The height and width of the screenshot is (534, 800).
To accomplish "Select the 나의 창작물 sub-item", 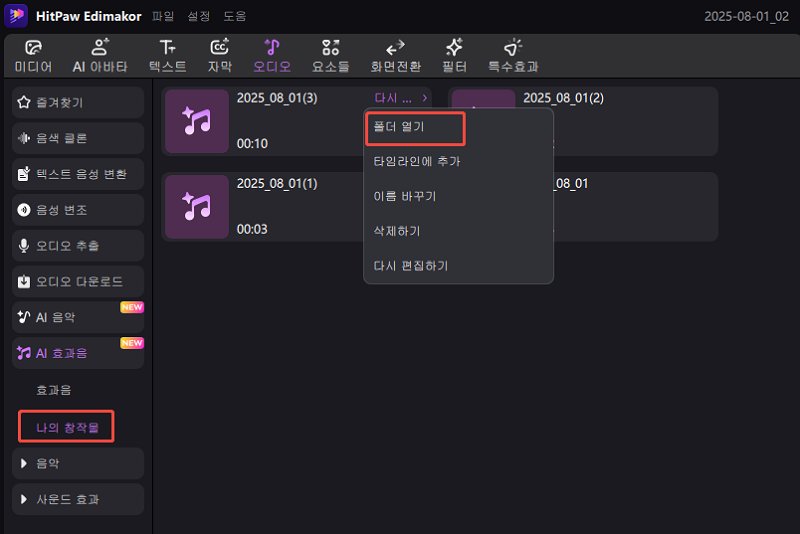I will [67, 427].
